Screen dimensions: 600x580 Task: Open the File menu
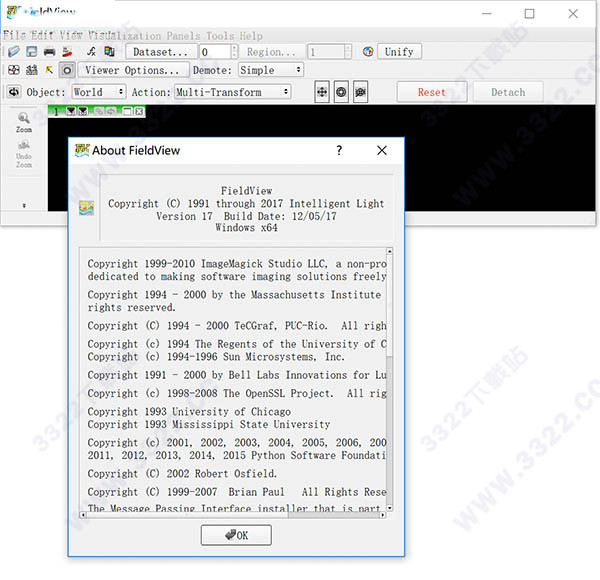pyautogui.click(x=15, y=36)
